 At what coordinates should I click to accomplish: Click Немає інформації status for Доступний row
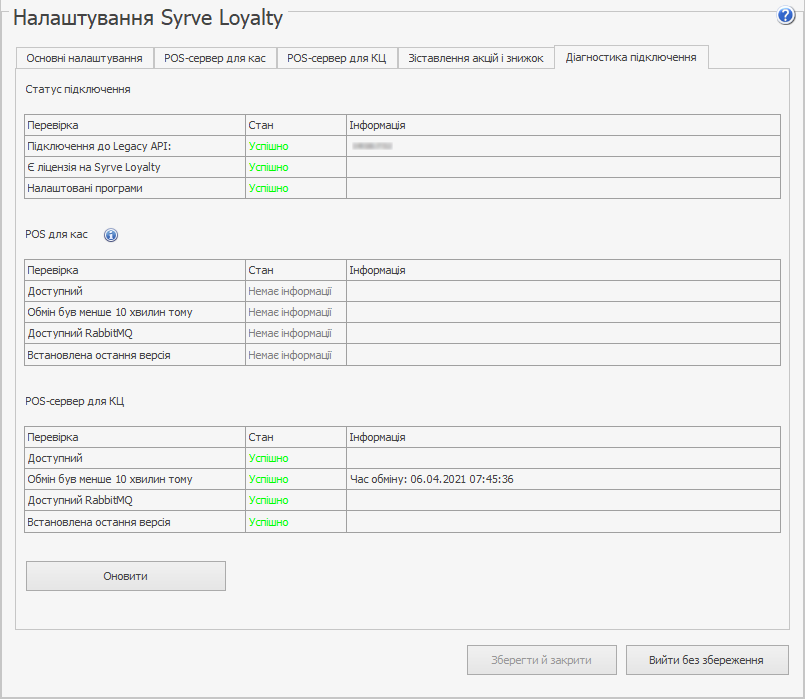[290, 292]
